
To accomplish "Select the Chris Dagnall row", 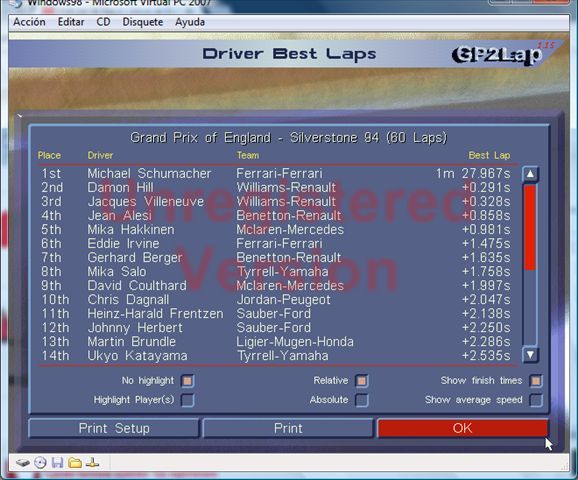I will pyautogui.click(x=276, y=299).
